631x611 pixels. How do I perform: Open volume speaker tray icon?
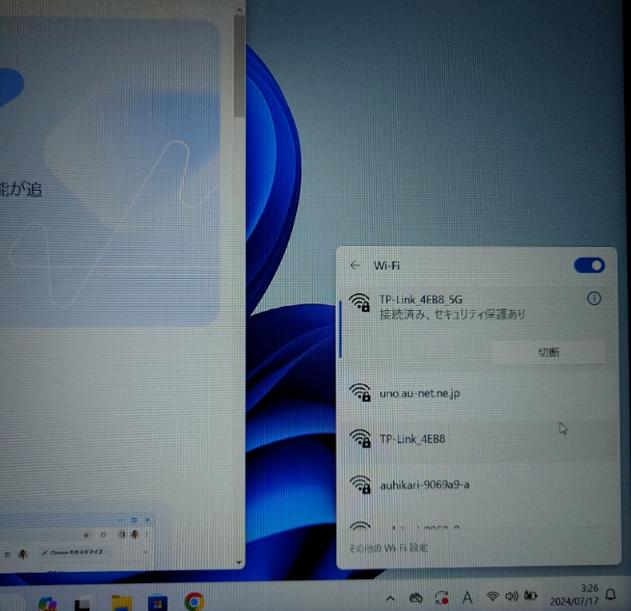tap(511, 596)
